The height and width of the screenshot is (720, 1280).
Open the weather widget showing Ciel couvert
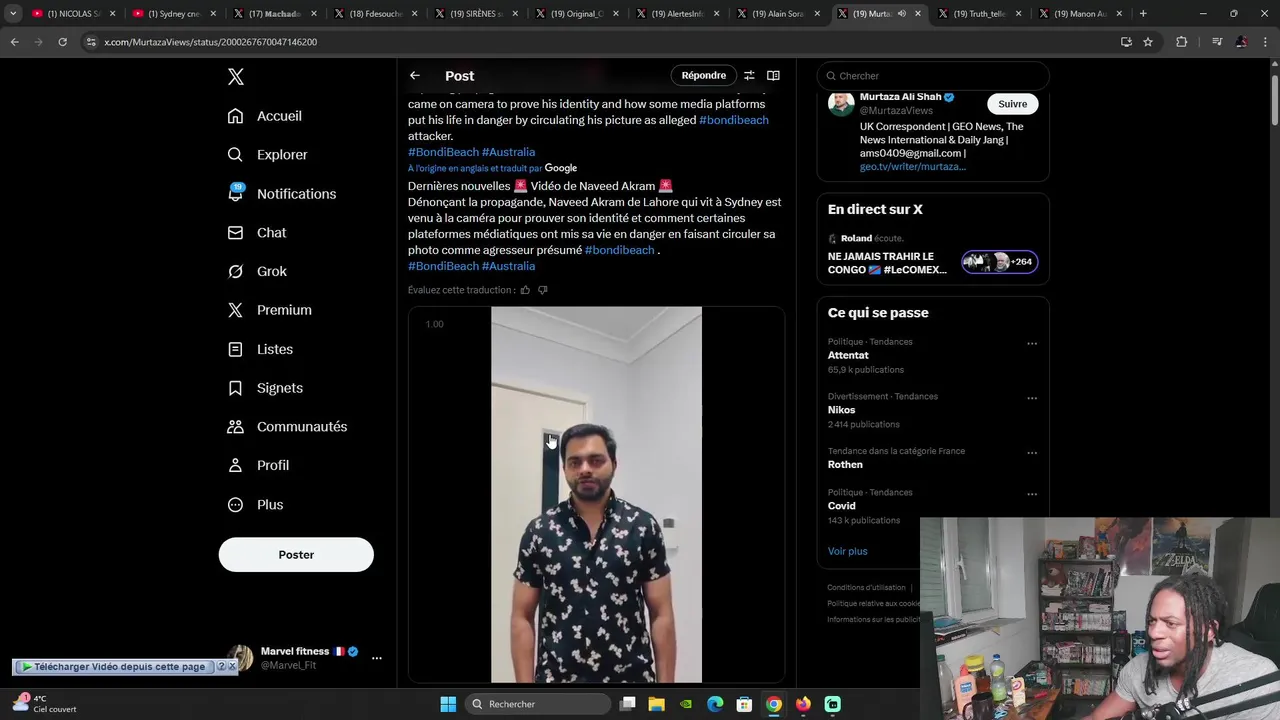[x=45, y=704]
